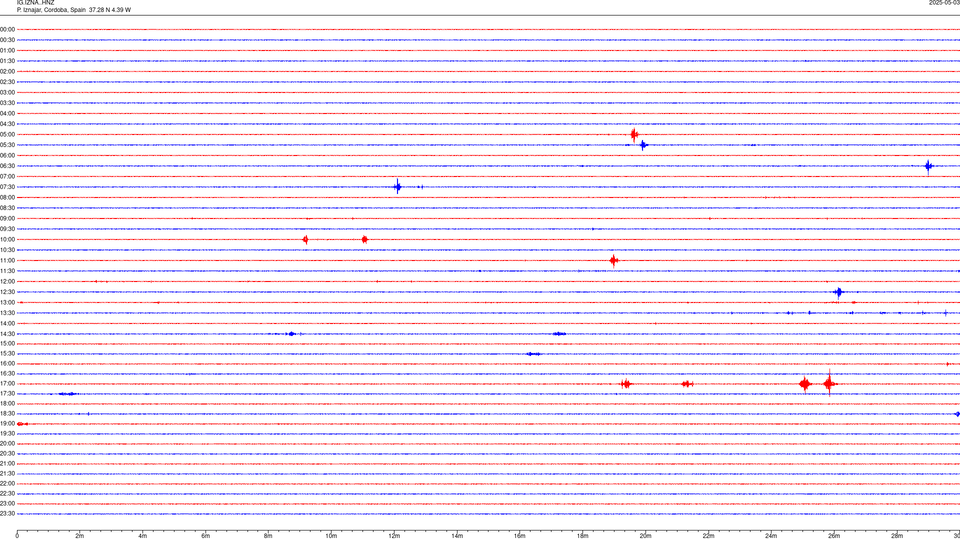The image size is (960, 540).
Task: Click the 04:30 trace time label
Action: tap(7, 124)
